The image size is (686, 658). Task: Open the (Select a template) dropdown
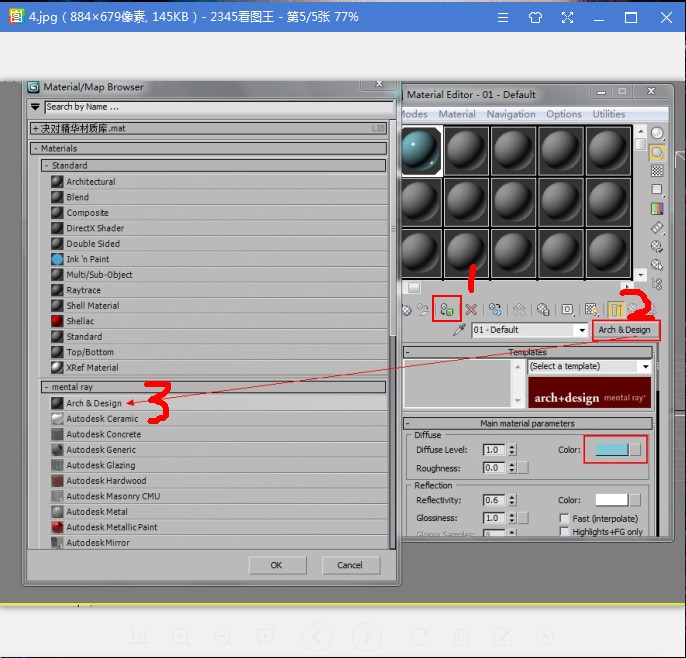click(x=646, y=367)
